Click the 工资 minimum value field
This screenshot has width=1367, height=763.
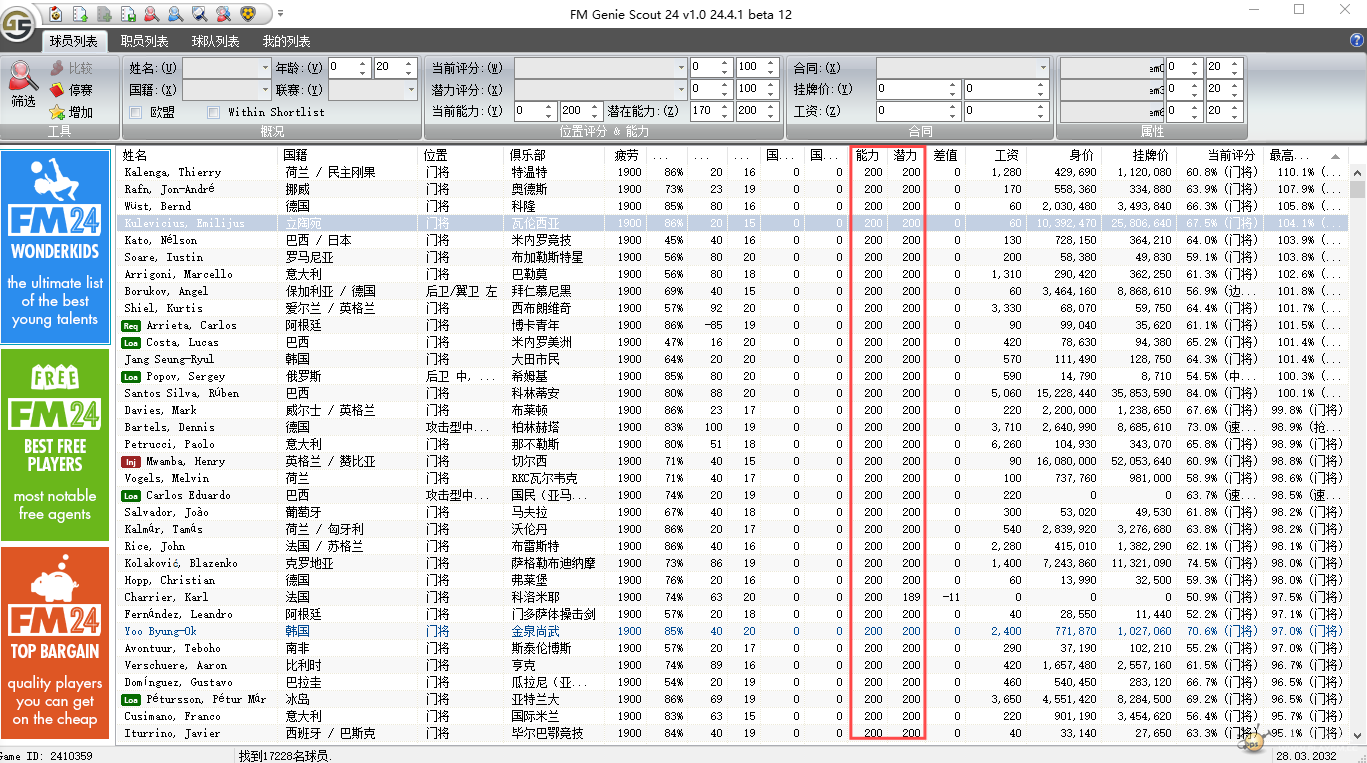click(918, 111)
